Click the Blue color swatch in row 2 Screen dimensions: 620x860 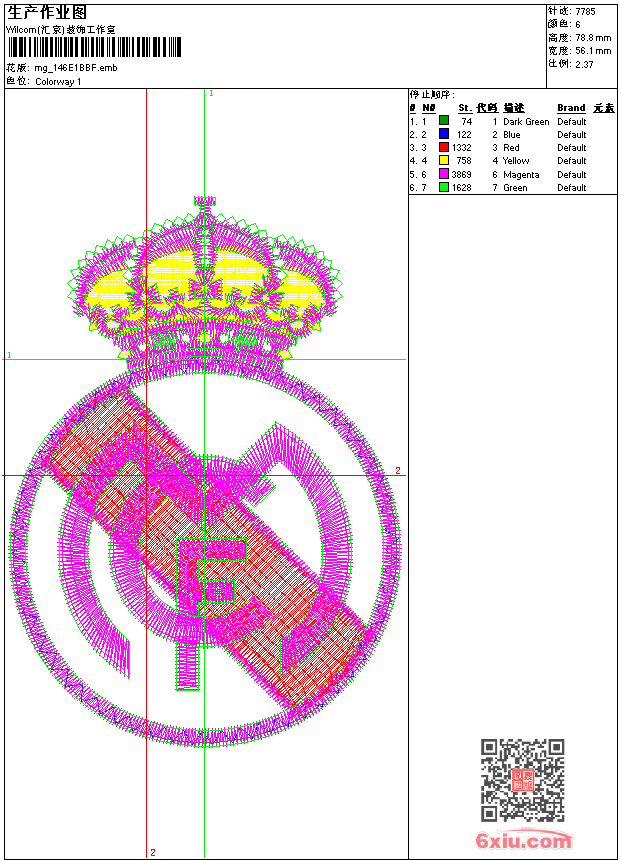click(444, 134)
